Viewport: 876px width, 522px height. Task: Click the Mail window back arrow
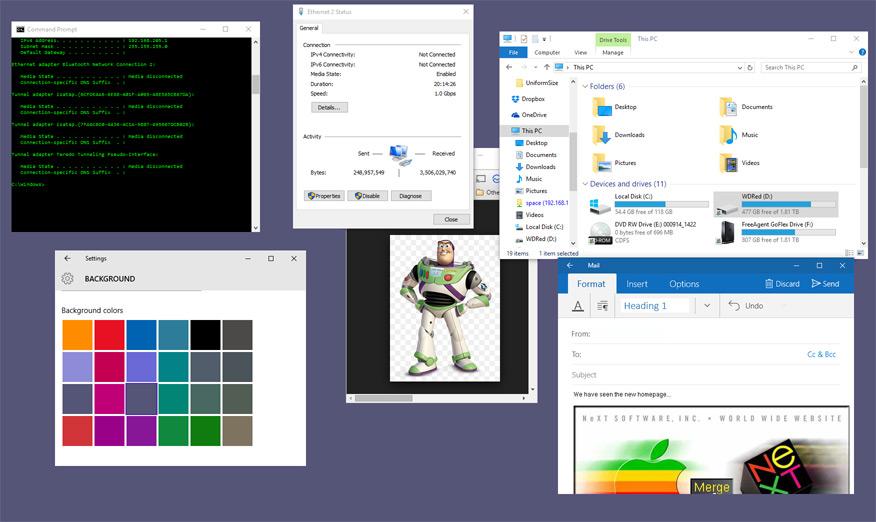click(x=570, y=265)
